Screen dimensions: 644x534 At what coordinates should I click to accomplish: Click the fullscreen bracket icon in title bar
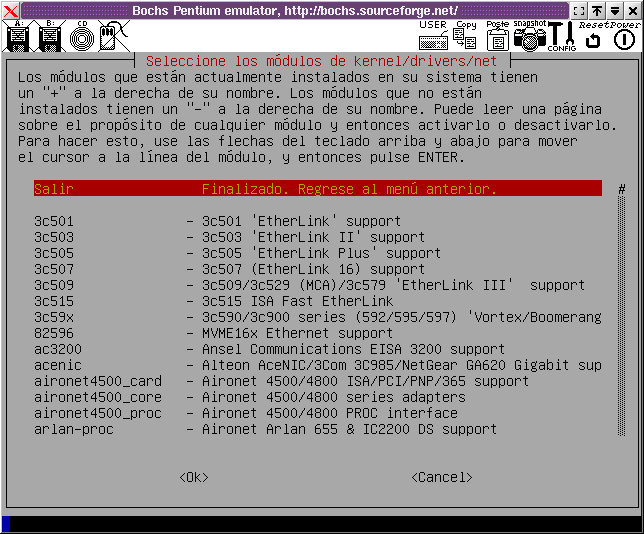pos(579,11)
